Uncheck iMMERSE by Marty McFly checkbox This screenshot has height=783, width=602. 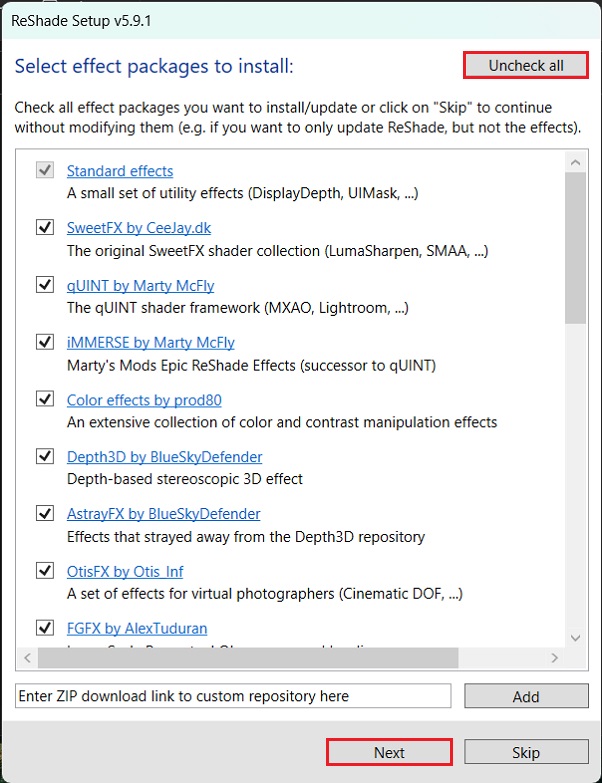point(45,342)
